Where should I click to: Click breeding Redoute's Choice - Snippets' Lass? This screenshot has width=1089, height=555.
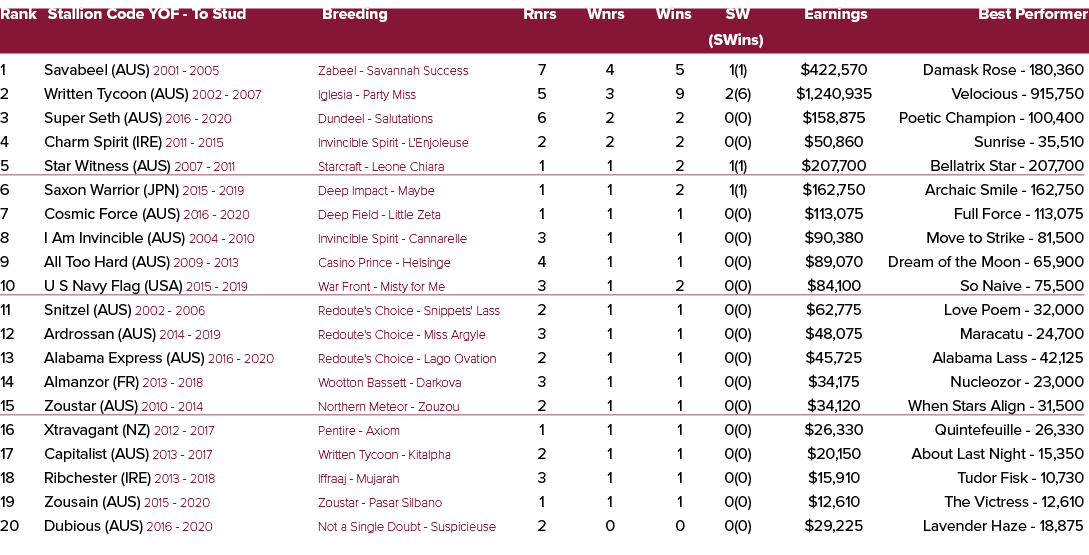[x=409, y=311]
